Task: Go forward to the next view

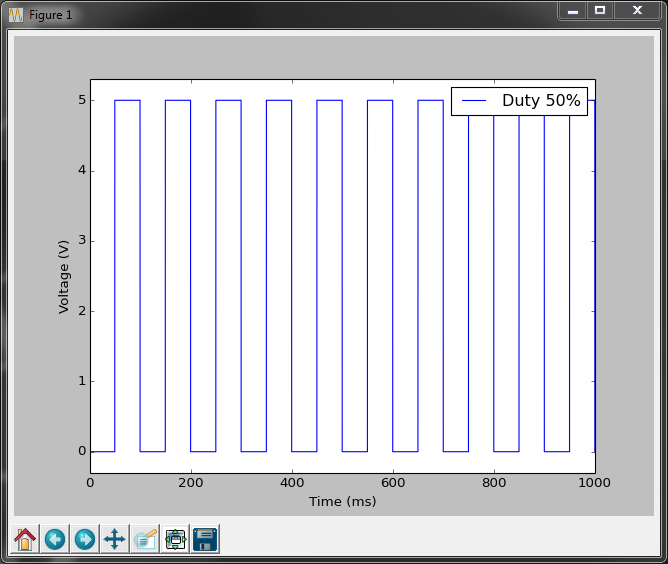Action: (x=85, y=540)
